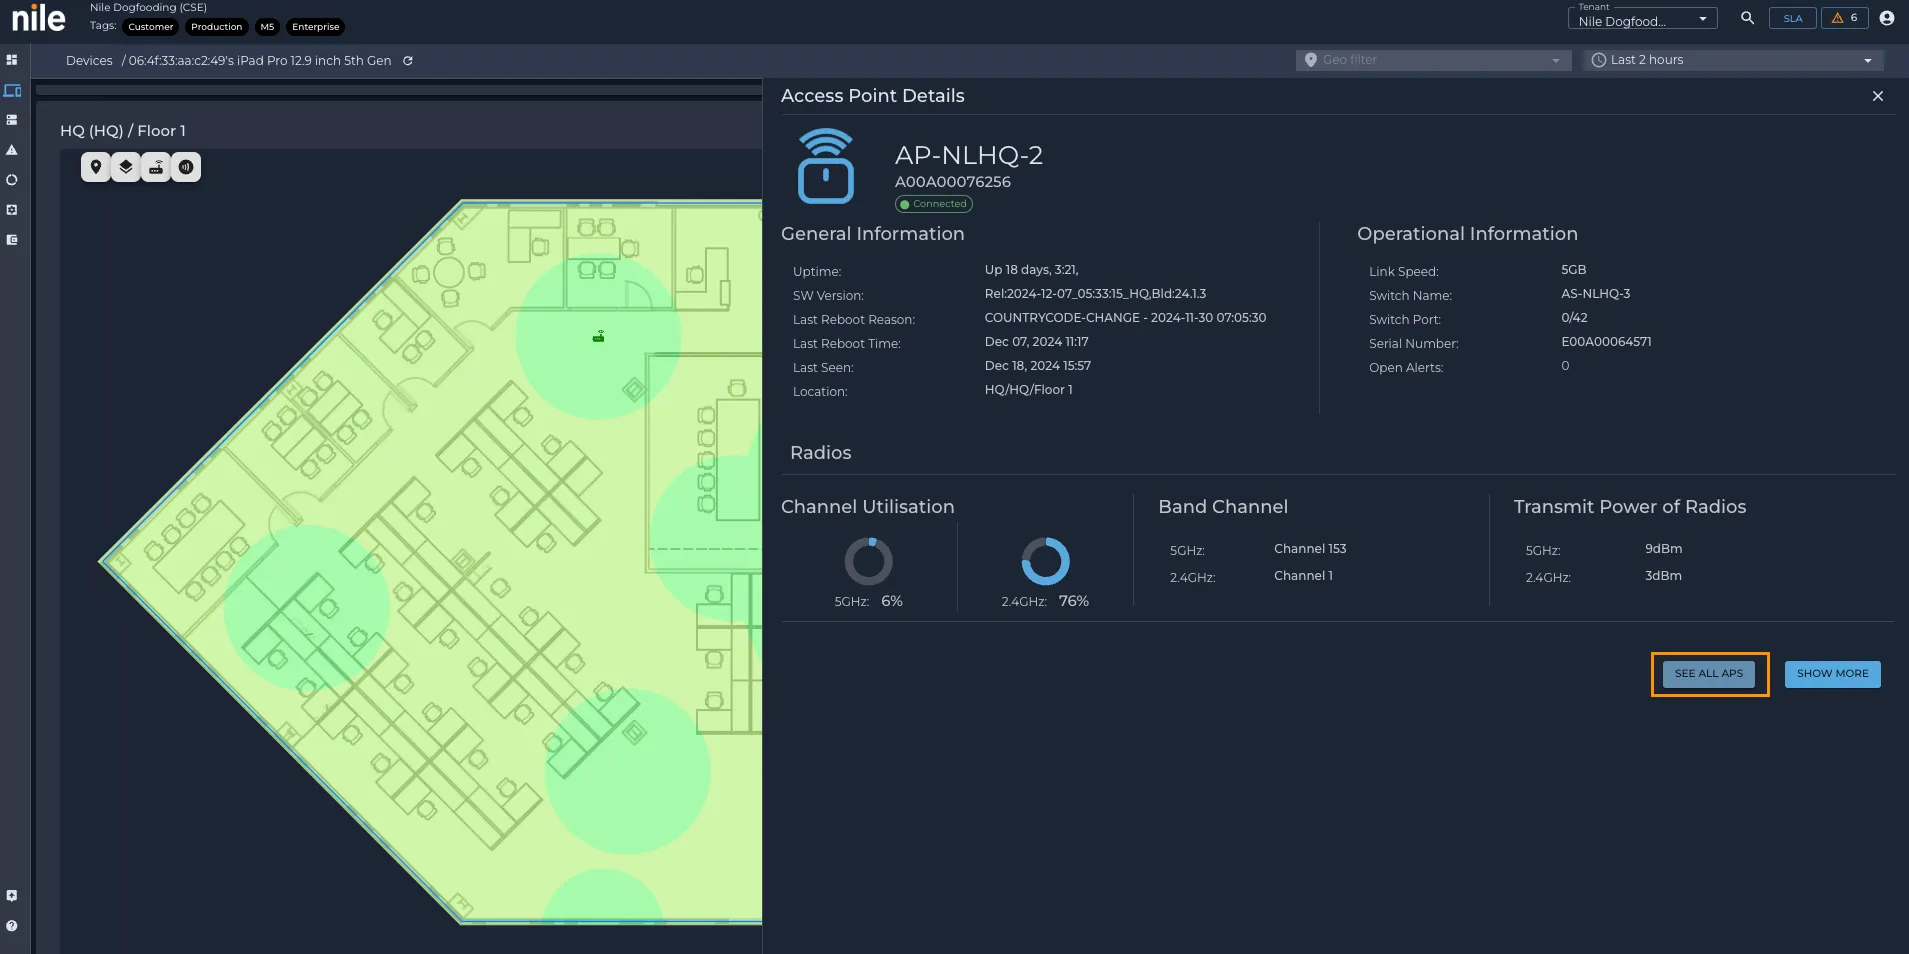This screenshot has height=954, width=1909.
Task: Click the large access point device icon
Action: (826, 166)
